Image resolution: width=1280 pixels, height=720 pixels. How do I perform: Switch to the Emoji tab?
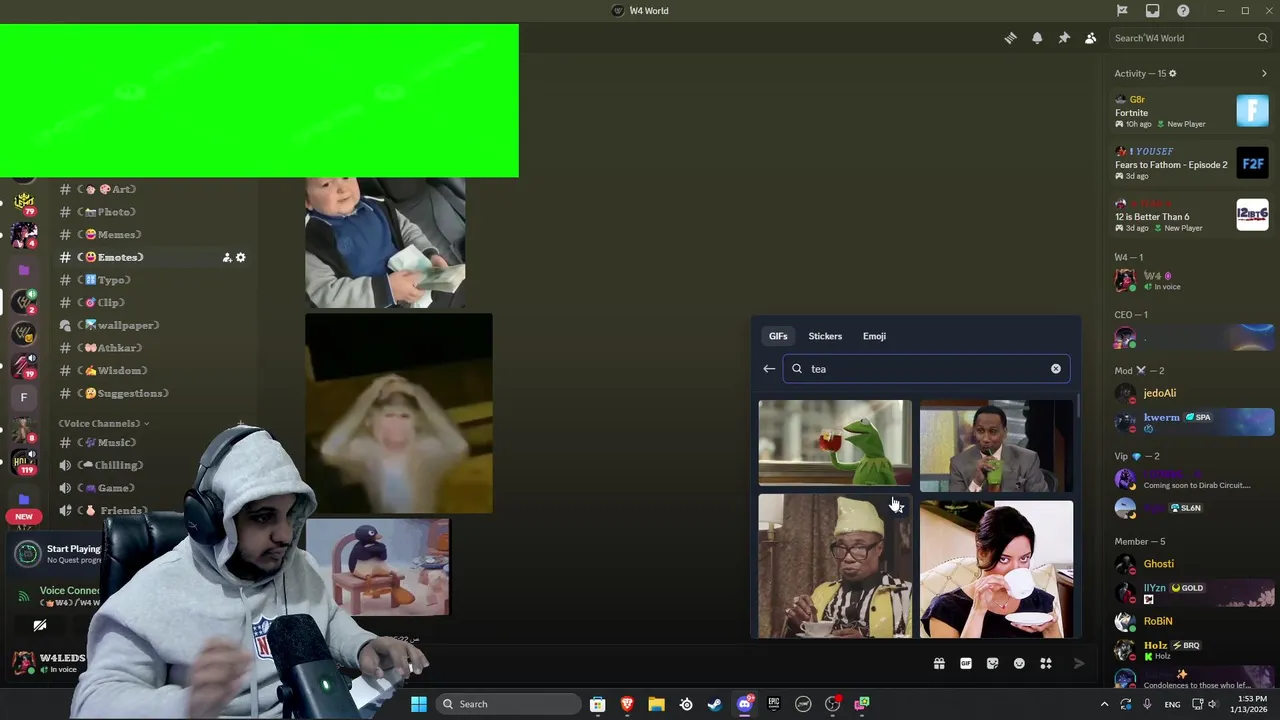click(x=874, y=336)
